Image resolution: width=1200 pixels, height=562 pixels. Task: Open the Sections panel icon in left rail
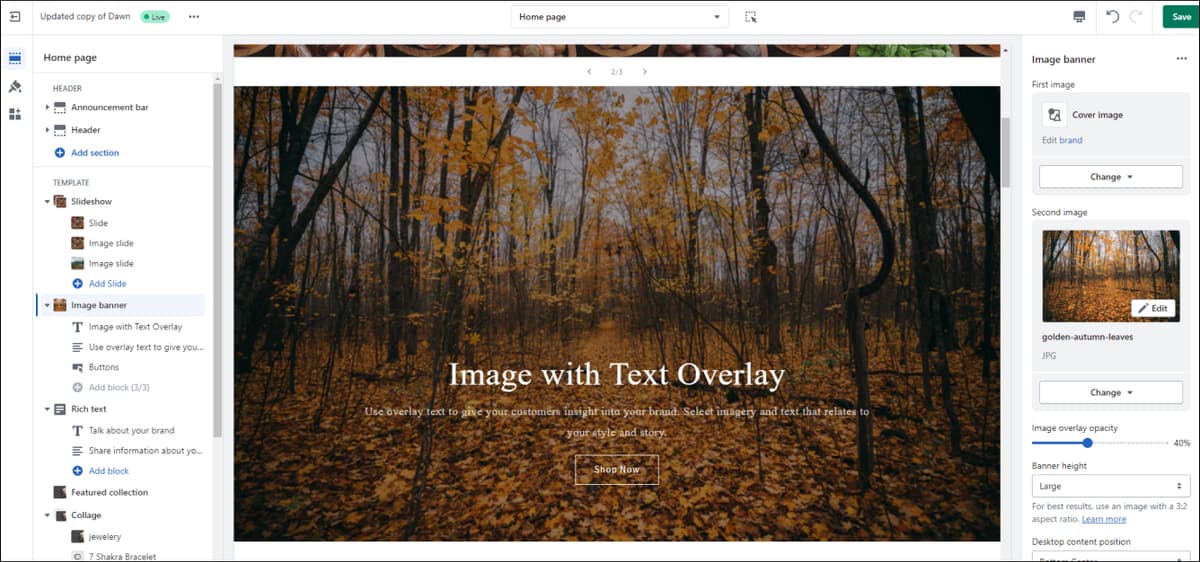tap(15, 59)
